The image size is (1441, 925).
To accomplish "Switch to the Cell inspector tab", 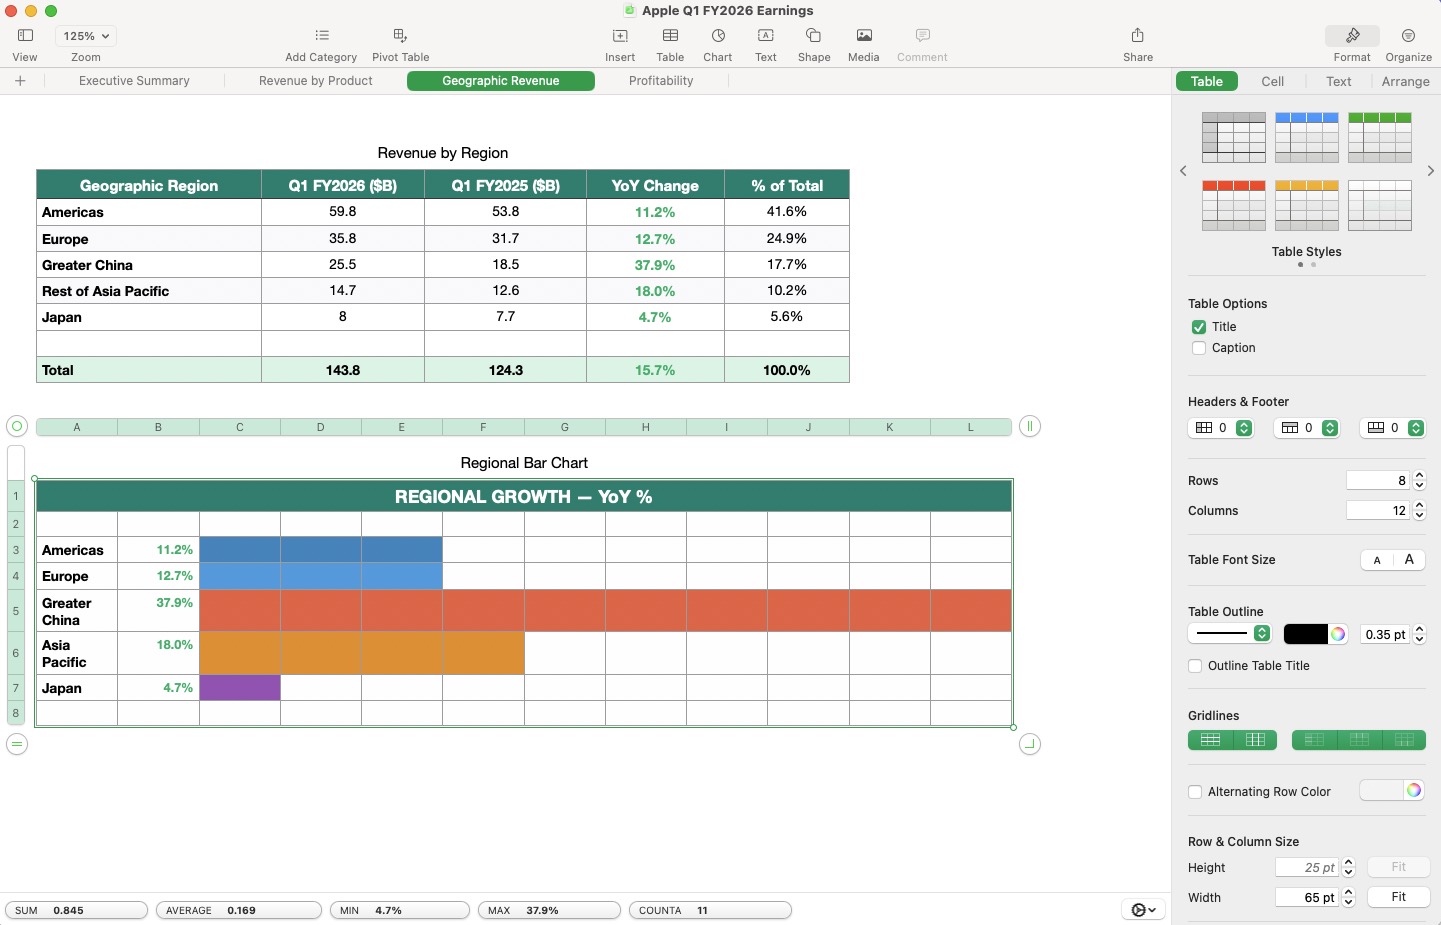I will 1272,82.
